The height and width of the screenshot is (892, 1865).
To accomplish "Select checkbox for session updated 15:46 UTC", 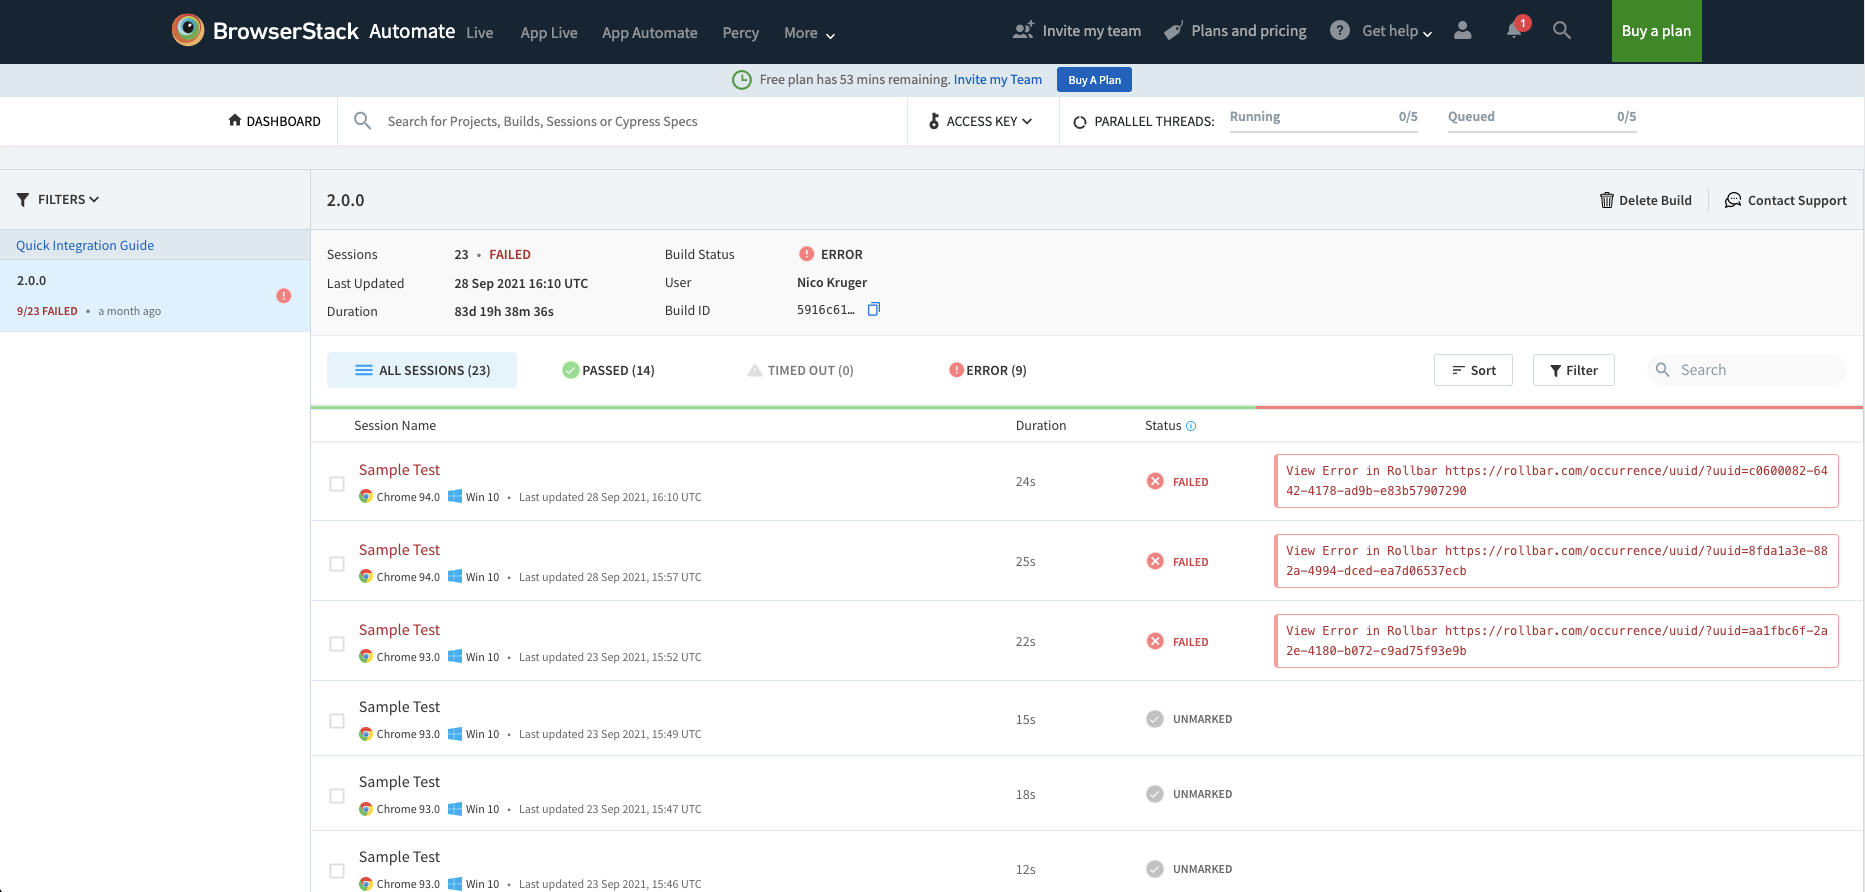I will click(337, 871).
